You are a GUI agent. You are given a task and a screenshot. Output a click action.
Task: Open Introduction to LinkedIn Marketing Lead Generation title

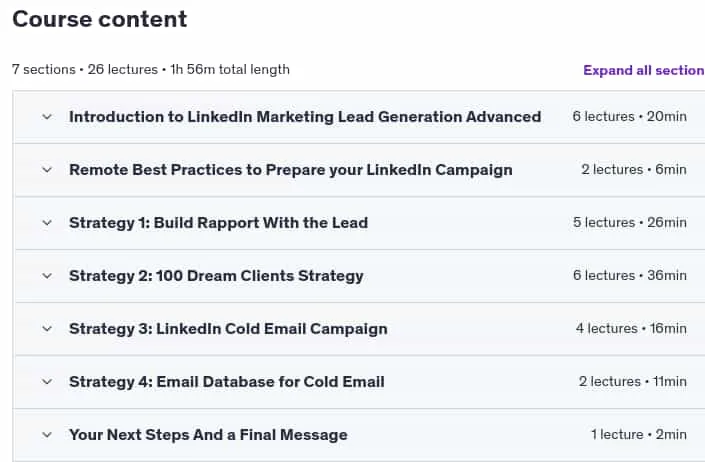point(305,117)
